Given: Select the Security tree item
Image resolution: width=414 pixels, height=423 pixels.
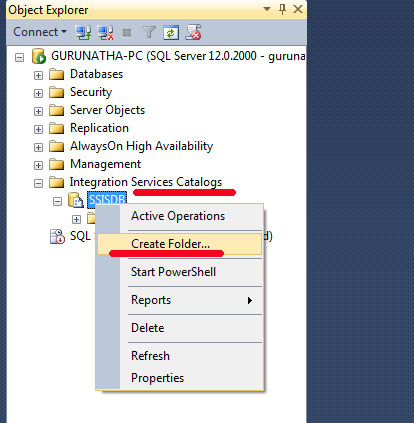Looking at the screenshot, I should (x=91, y=92).
